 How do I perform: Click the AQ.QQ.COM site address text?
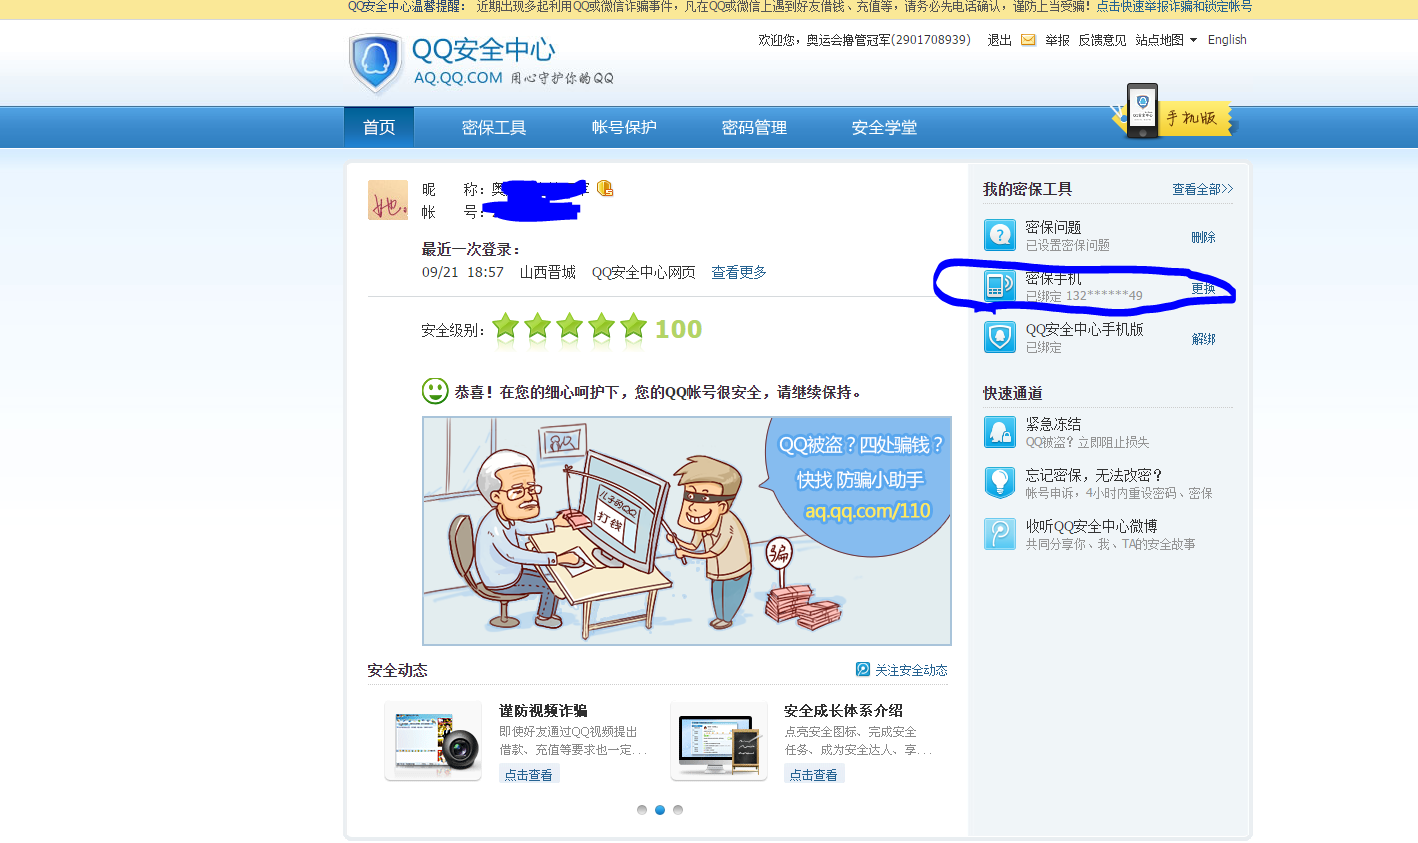pos(458,78)
